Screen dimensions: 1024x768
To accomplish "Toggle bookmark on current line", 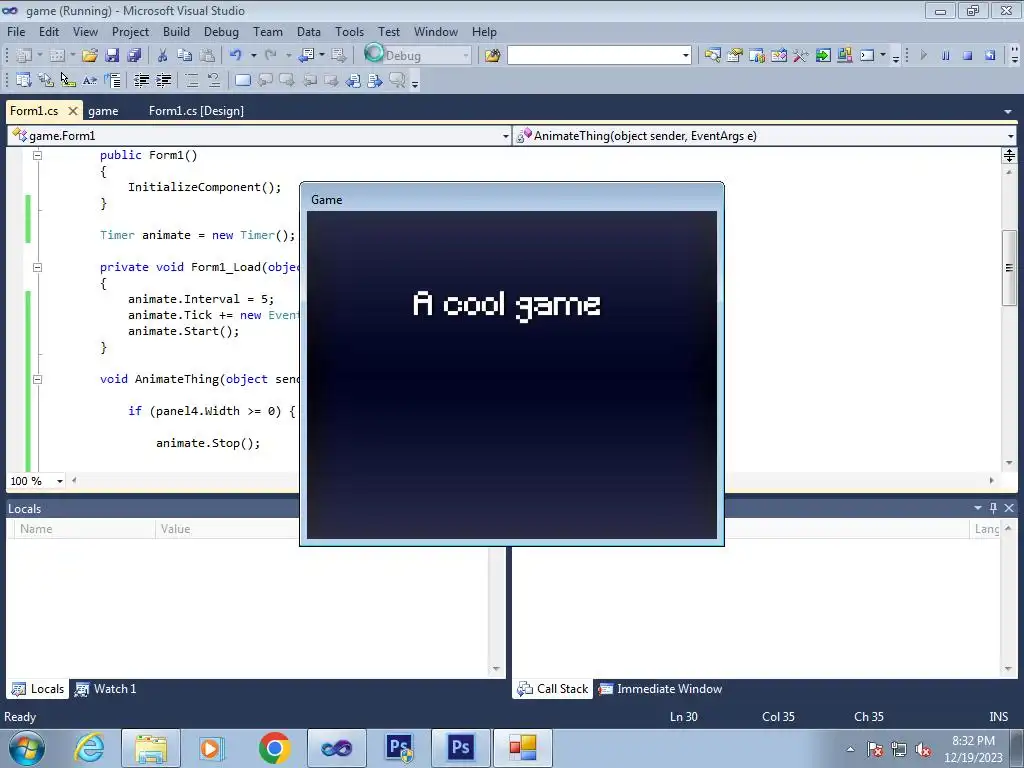I will coord(242,80).
